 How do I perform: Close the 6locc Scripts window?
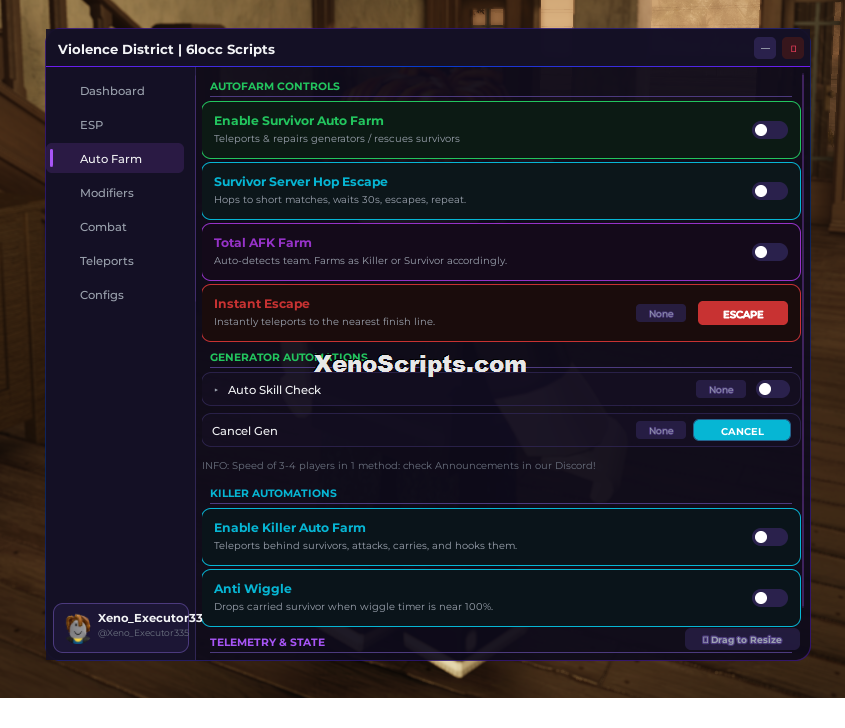(x=793, y=48)
